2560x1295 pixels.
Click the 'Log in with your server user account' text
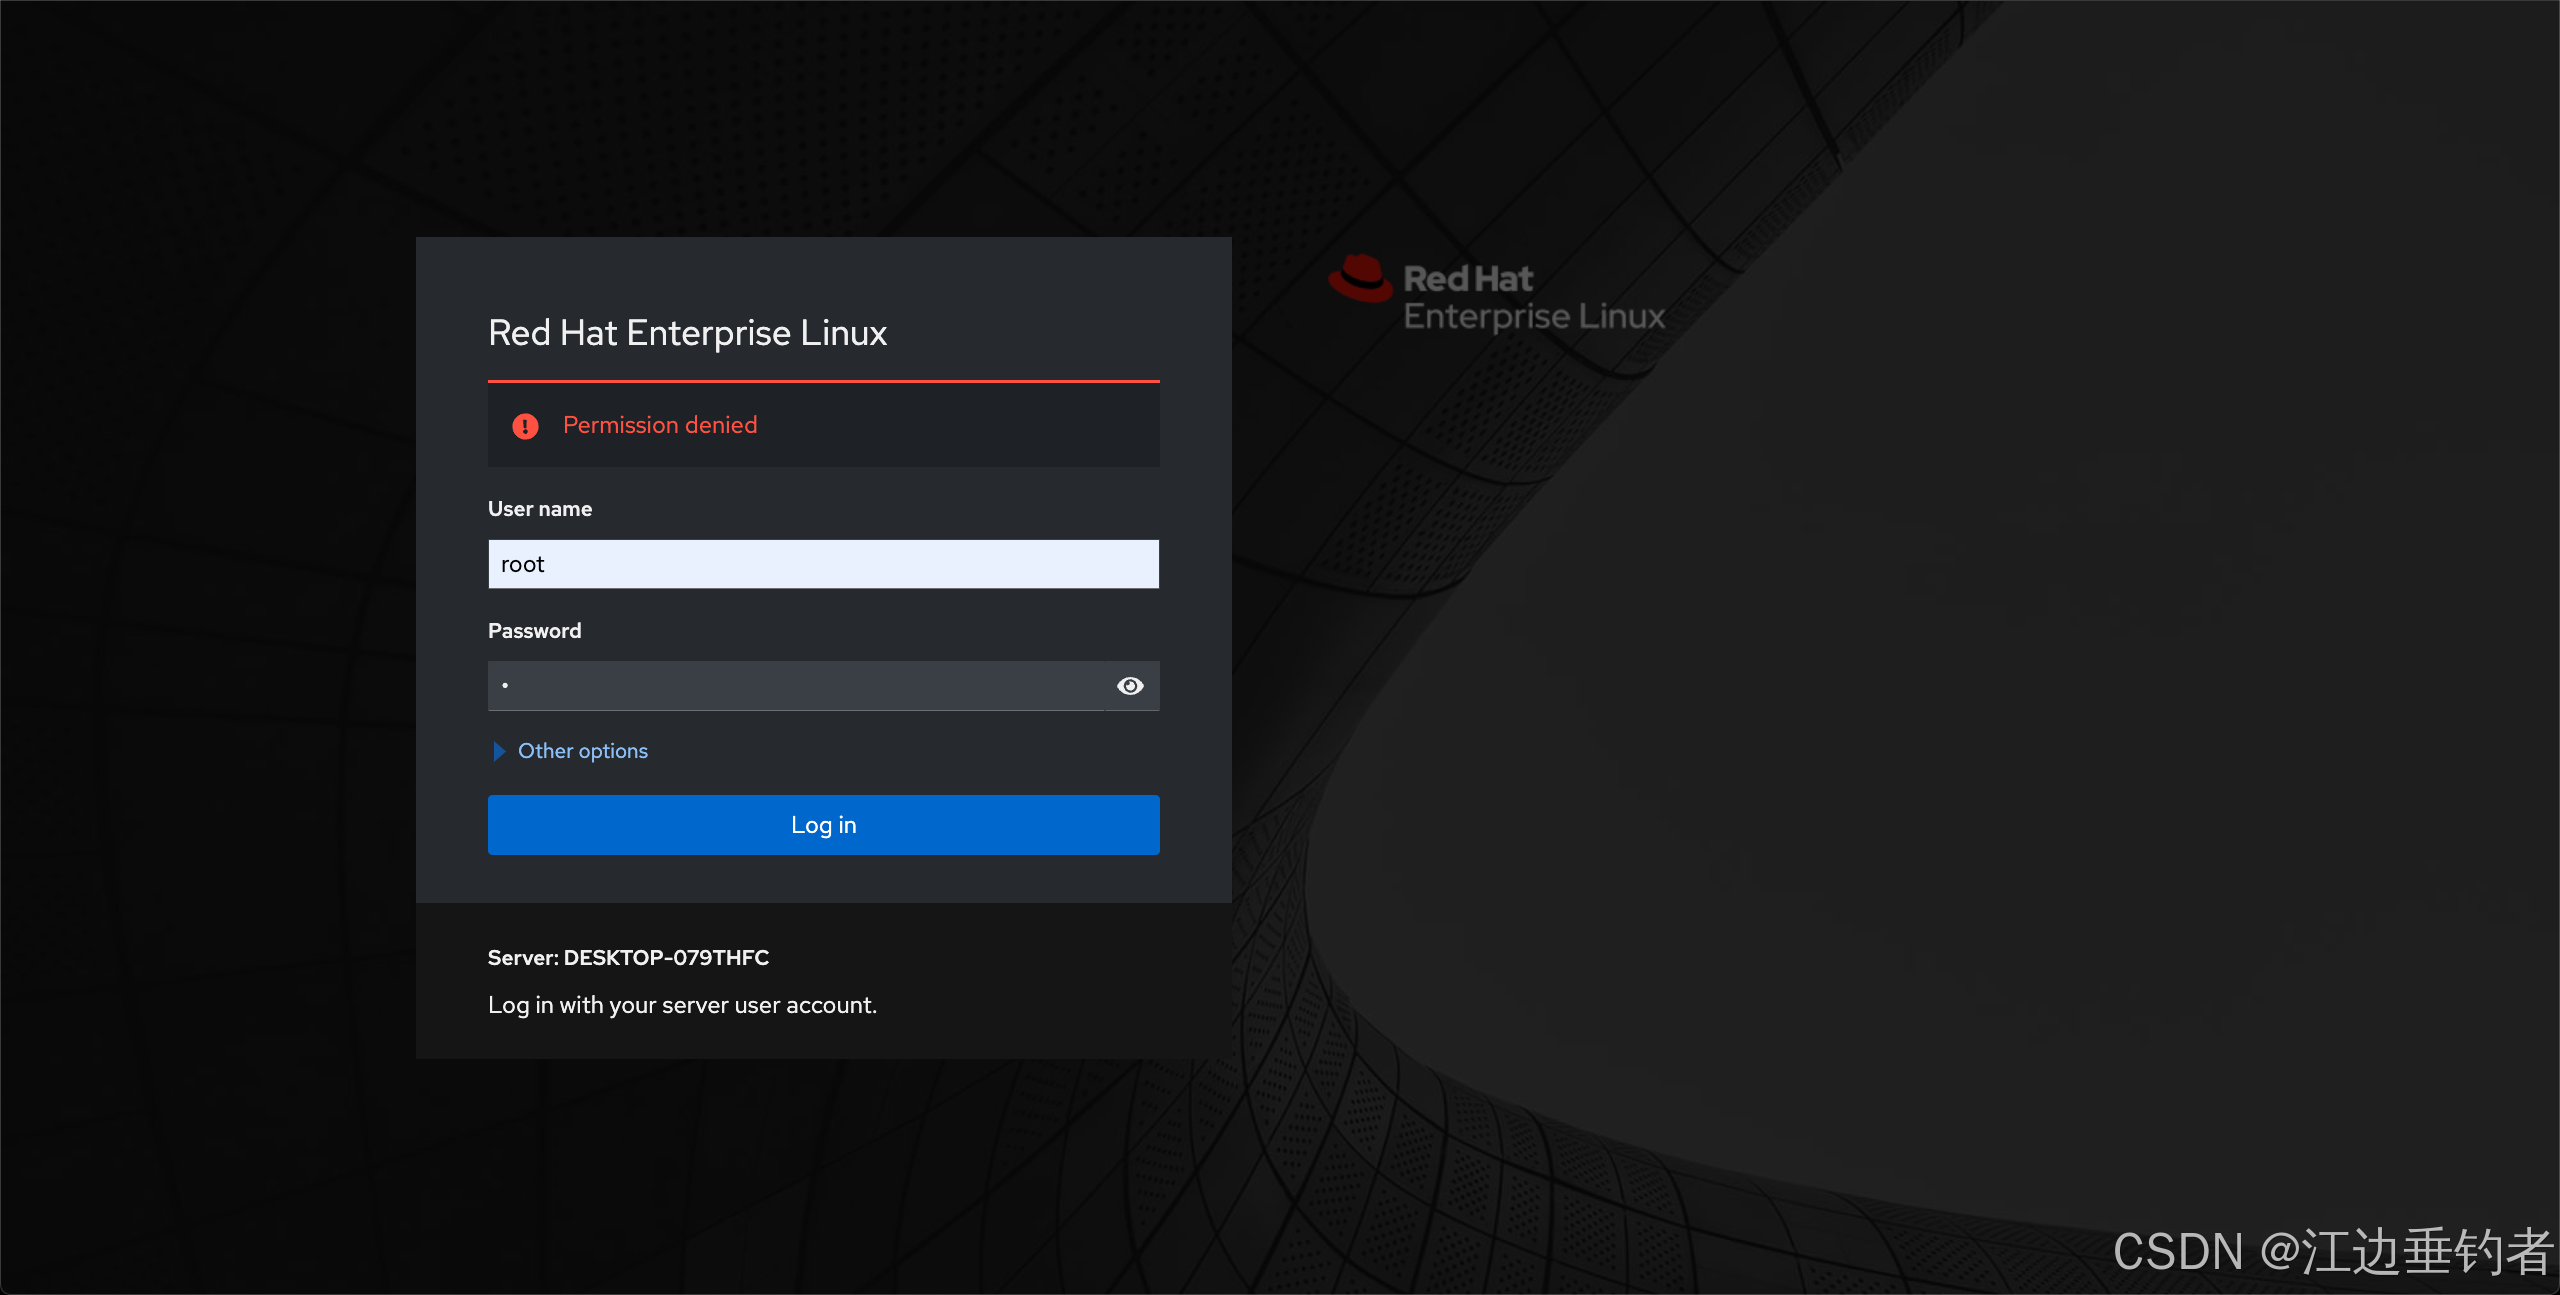pos(682,1005)
